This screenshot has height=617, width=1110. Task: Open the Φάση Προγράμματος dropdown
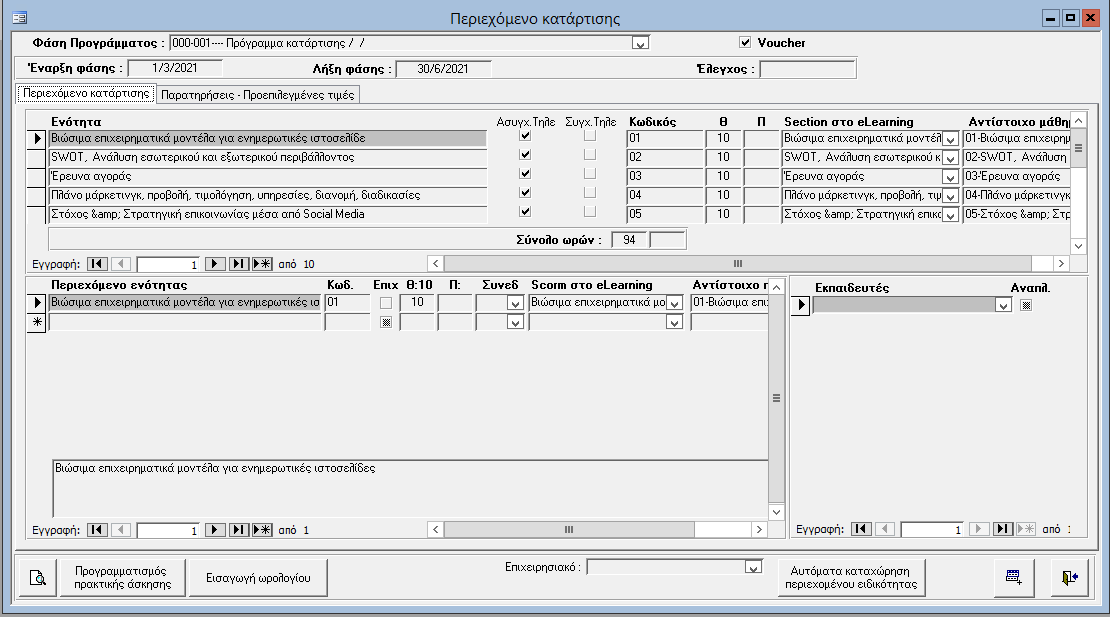click(641, 43)
